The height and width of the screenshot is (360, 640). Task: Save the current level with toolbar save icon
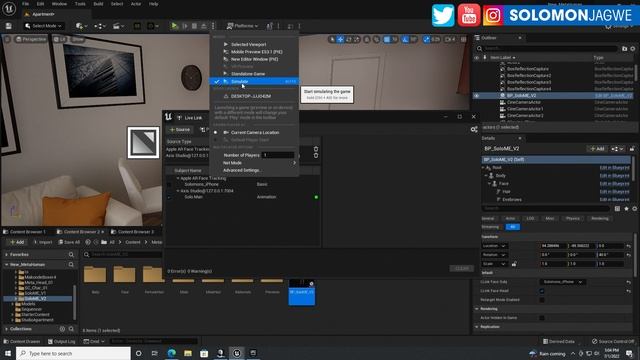pyautogui.click(x=9, y=26)
